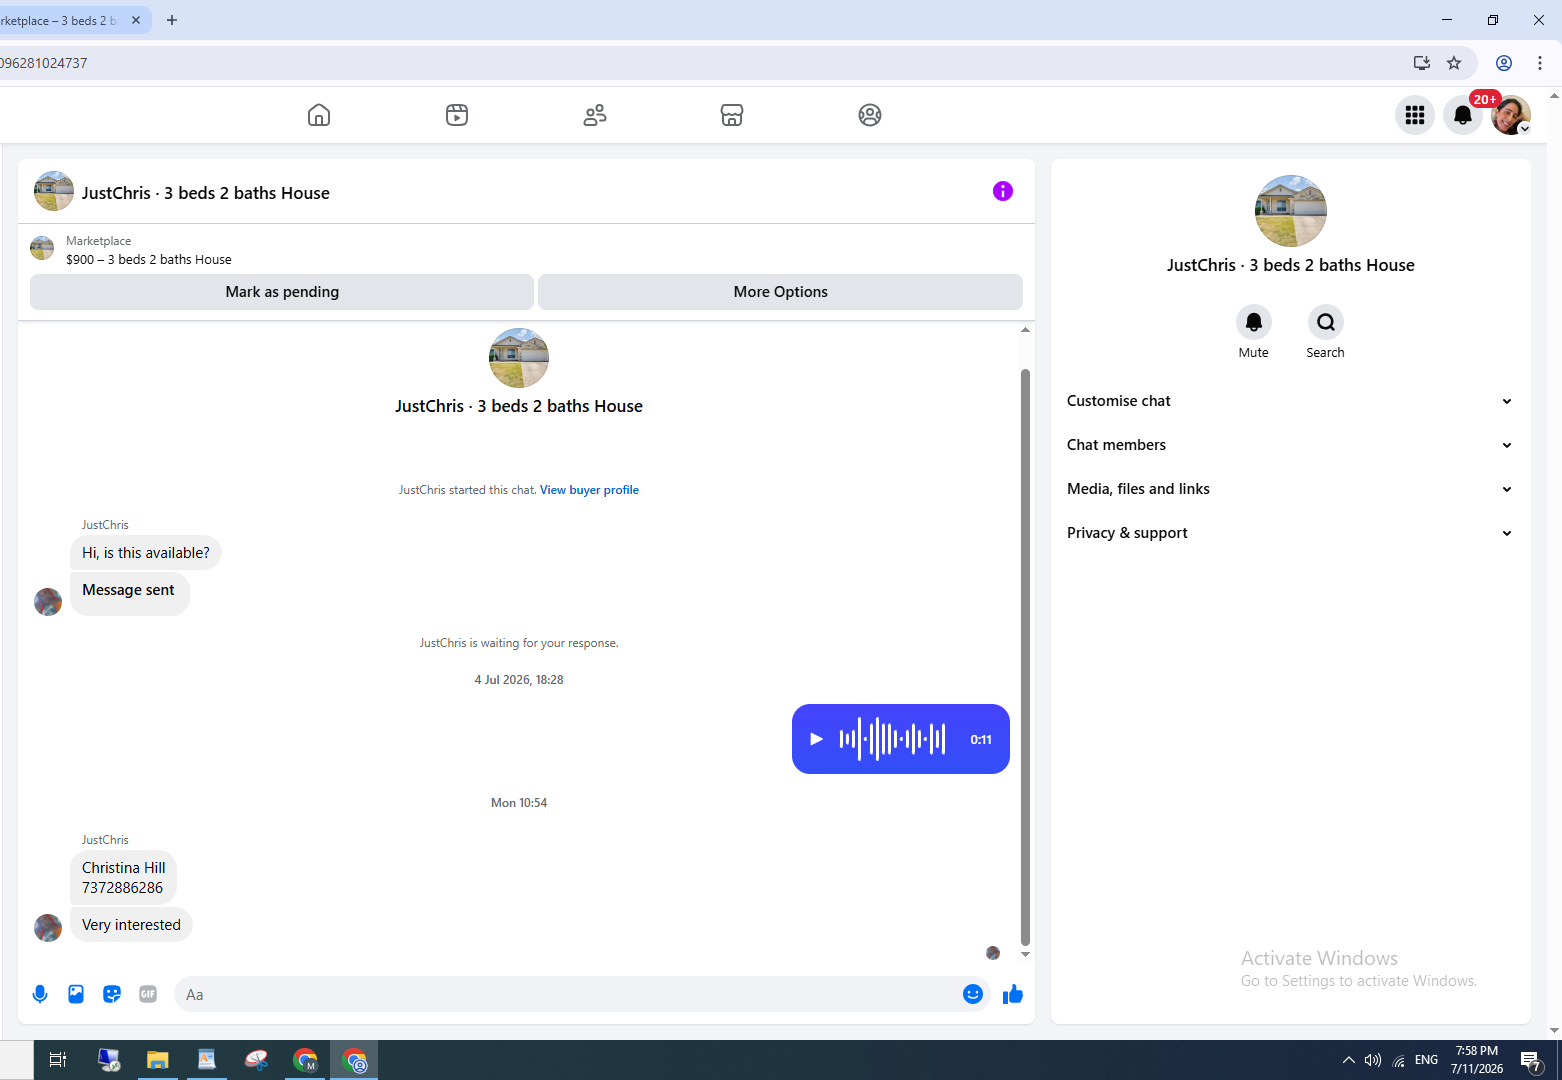Image resolution: width=1562 pixels, height=1080 pixels.
Task: Open File Explorer from taskbar
Action: click(x=157, y=1060)
